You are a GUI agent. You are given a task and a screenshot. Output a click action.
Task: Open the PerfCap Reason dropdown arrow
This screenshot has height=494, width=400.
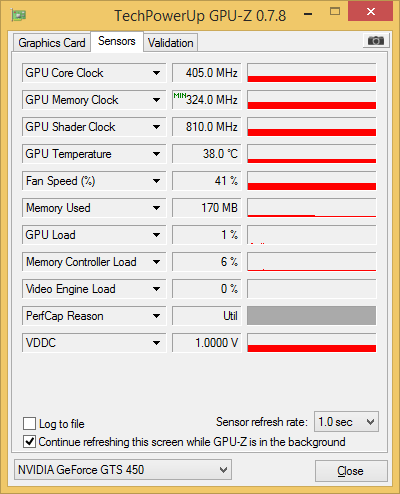point(156,316)
